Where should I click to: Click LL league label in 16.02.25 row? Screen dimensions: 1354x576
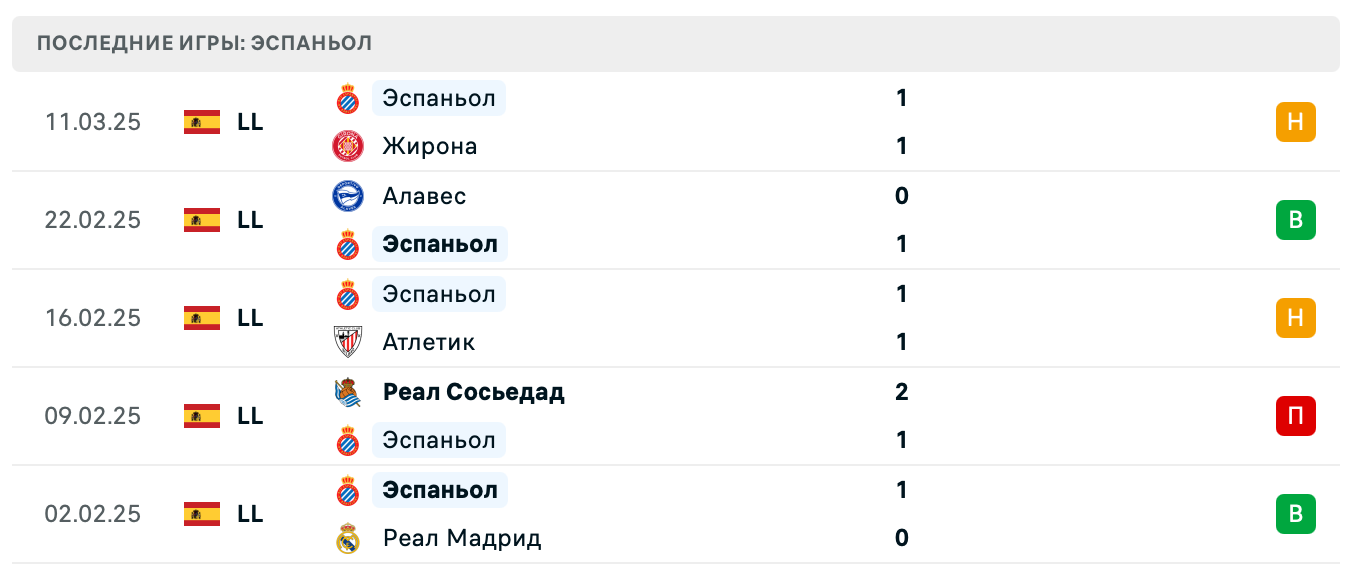tap(250, 318)
